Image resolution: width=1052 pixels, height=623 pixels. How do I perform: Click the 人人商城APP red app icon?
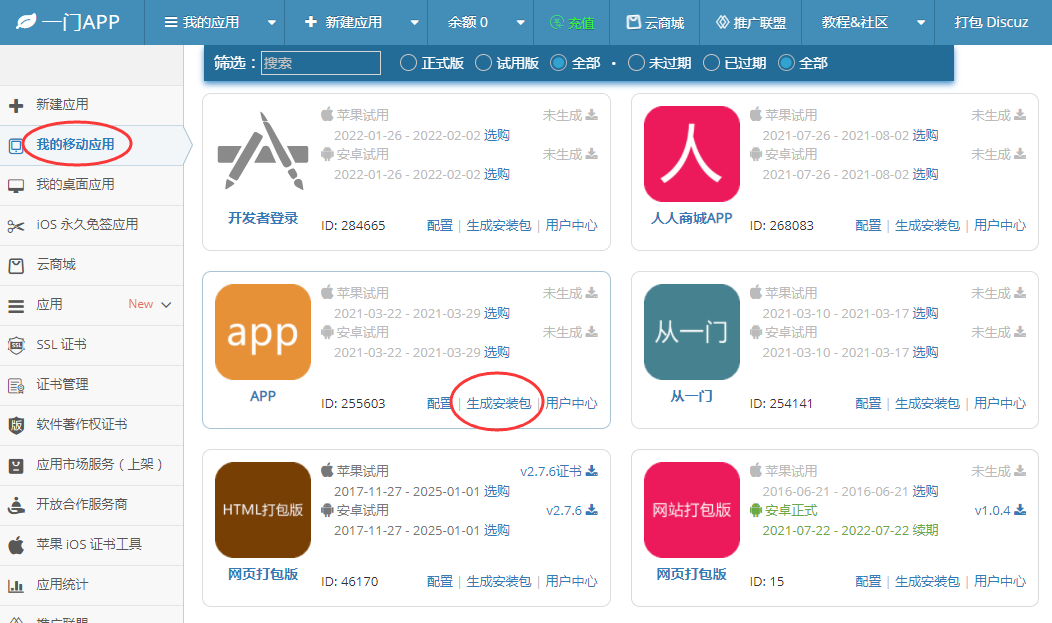pyautogui.click(x=692, y=154)
